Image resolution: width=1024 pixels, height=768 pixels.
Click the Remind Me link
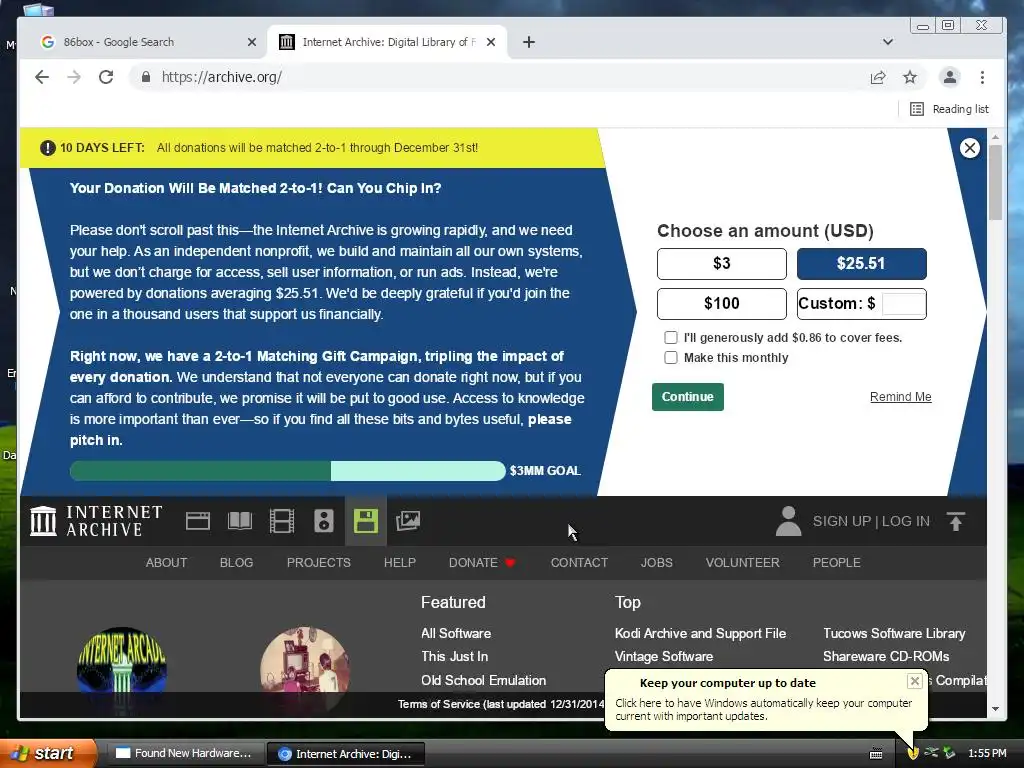coord(901,397)
